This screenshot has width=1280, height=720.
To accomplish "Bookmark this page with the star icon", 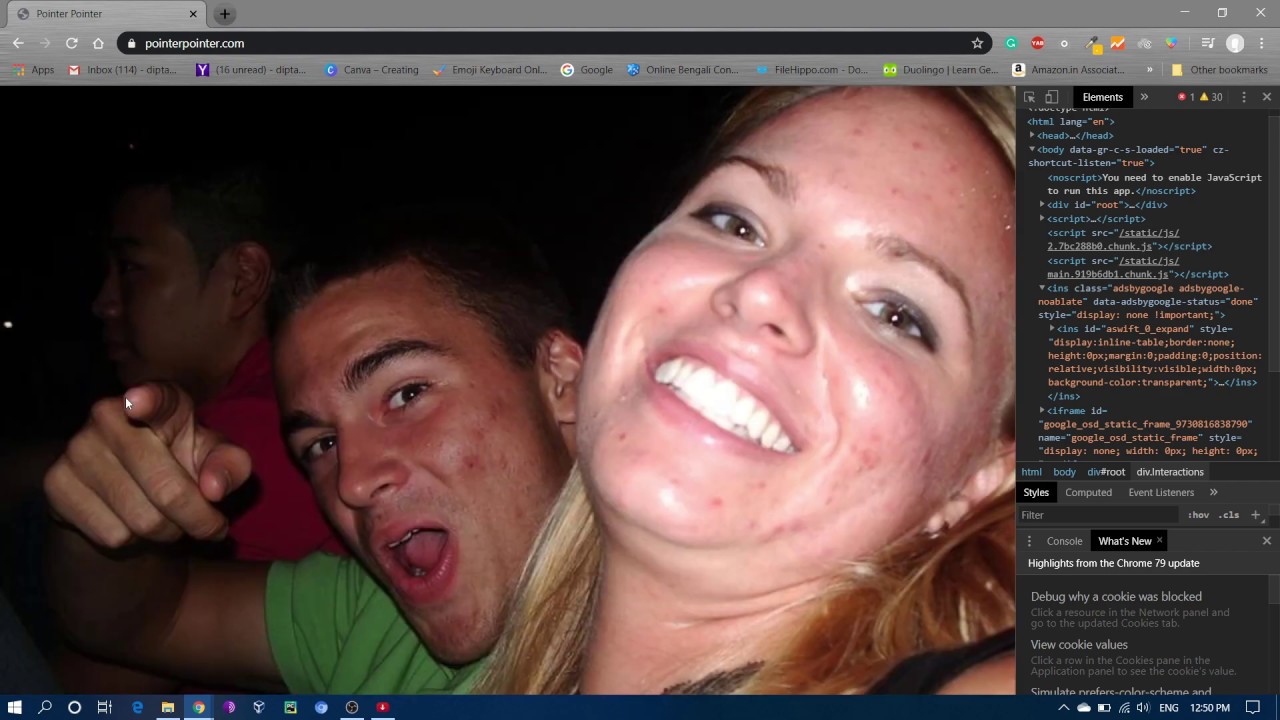I will click(977, 43).
